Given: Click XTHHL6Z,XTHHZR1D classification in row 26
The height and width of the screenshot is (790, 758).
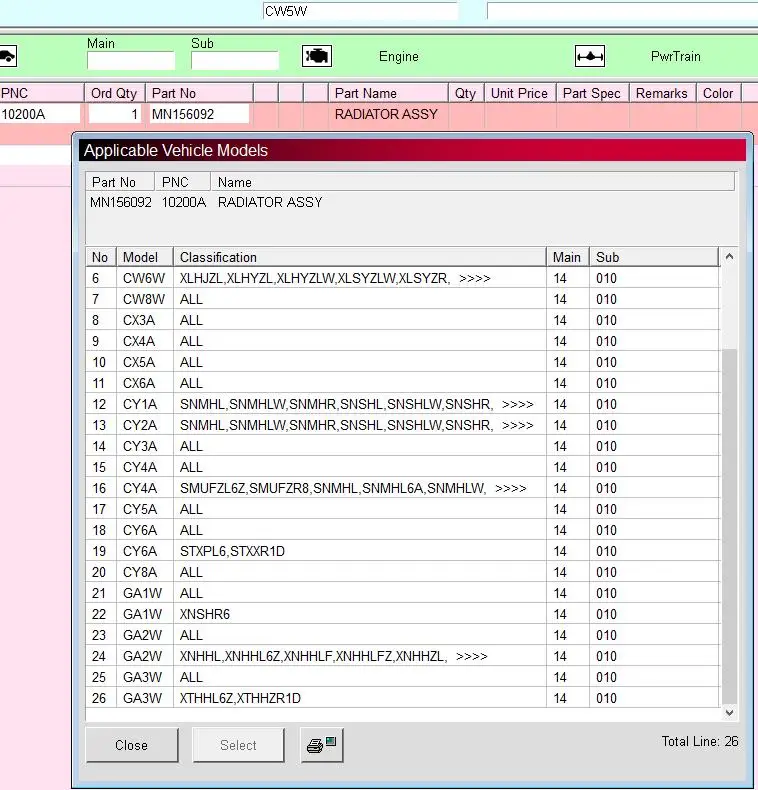Looking at the screenshot, I should [240, 698].
